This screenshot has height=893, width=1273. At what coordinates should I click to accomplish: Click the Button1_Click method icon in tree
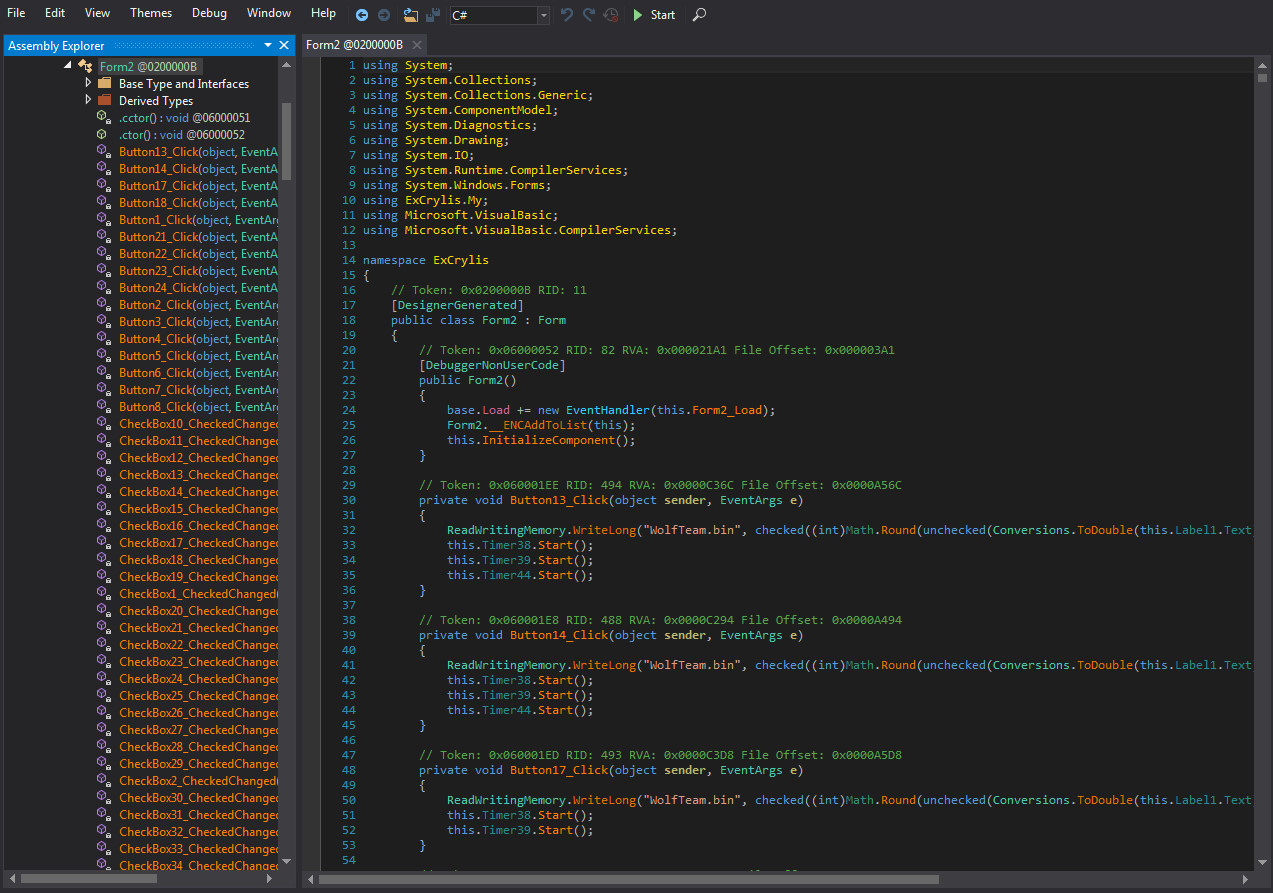[x=103, y=219]
